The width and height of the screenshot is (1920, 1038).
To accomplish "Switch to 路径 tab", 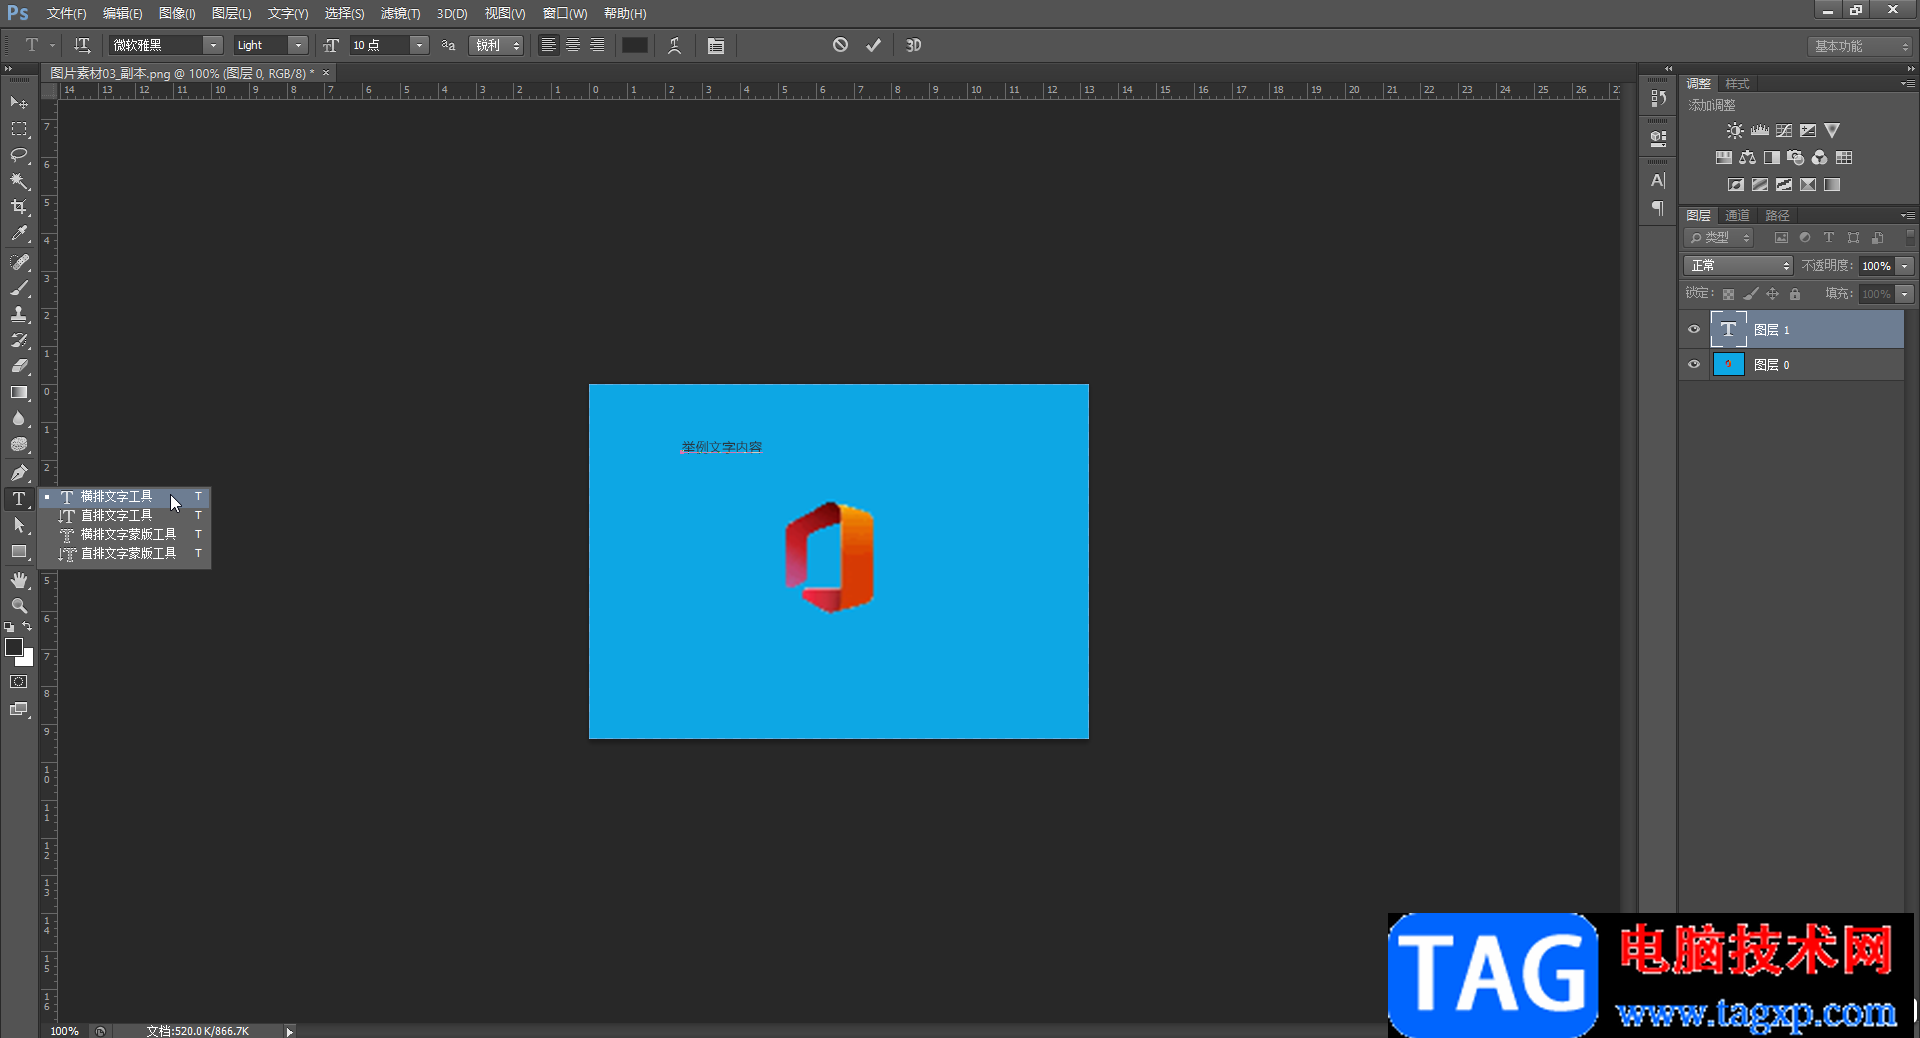I will 1777,216.
